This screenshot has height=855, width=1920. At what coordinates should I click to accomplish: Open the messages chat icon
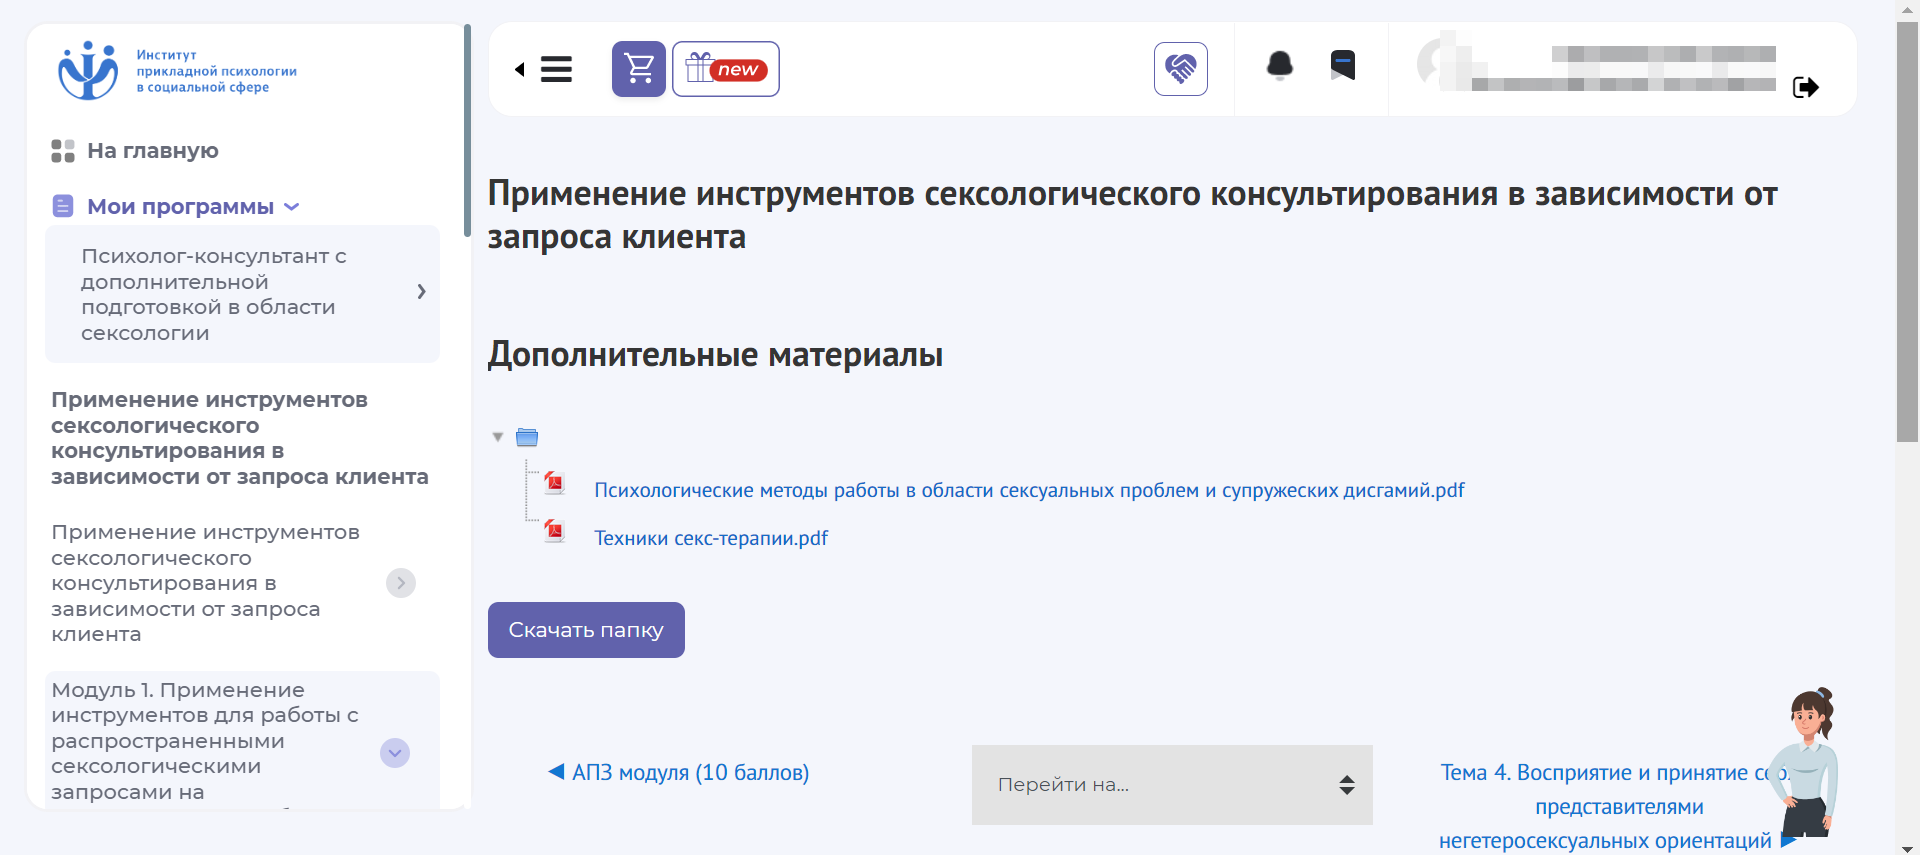[x=1343, y=65]
